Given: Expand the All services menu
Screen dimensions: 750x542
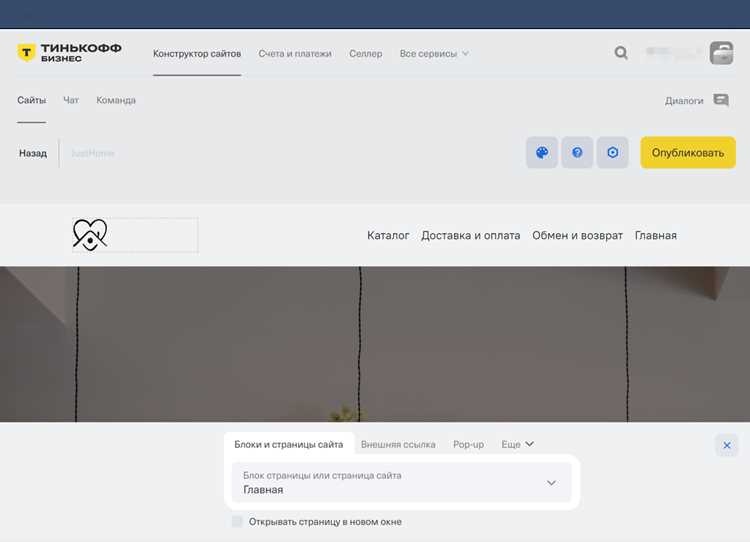Looking at the screenshot, I should [434, 54].
